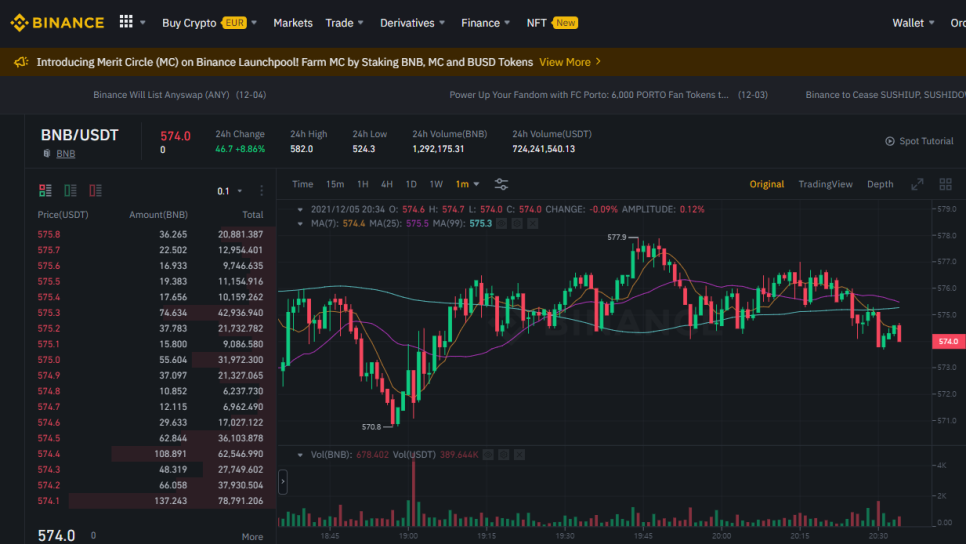Select 1H chart interval
Viewport: 966px width, 544px height.
tap(362, 184)
